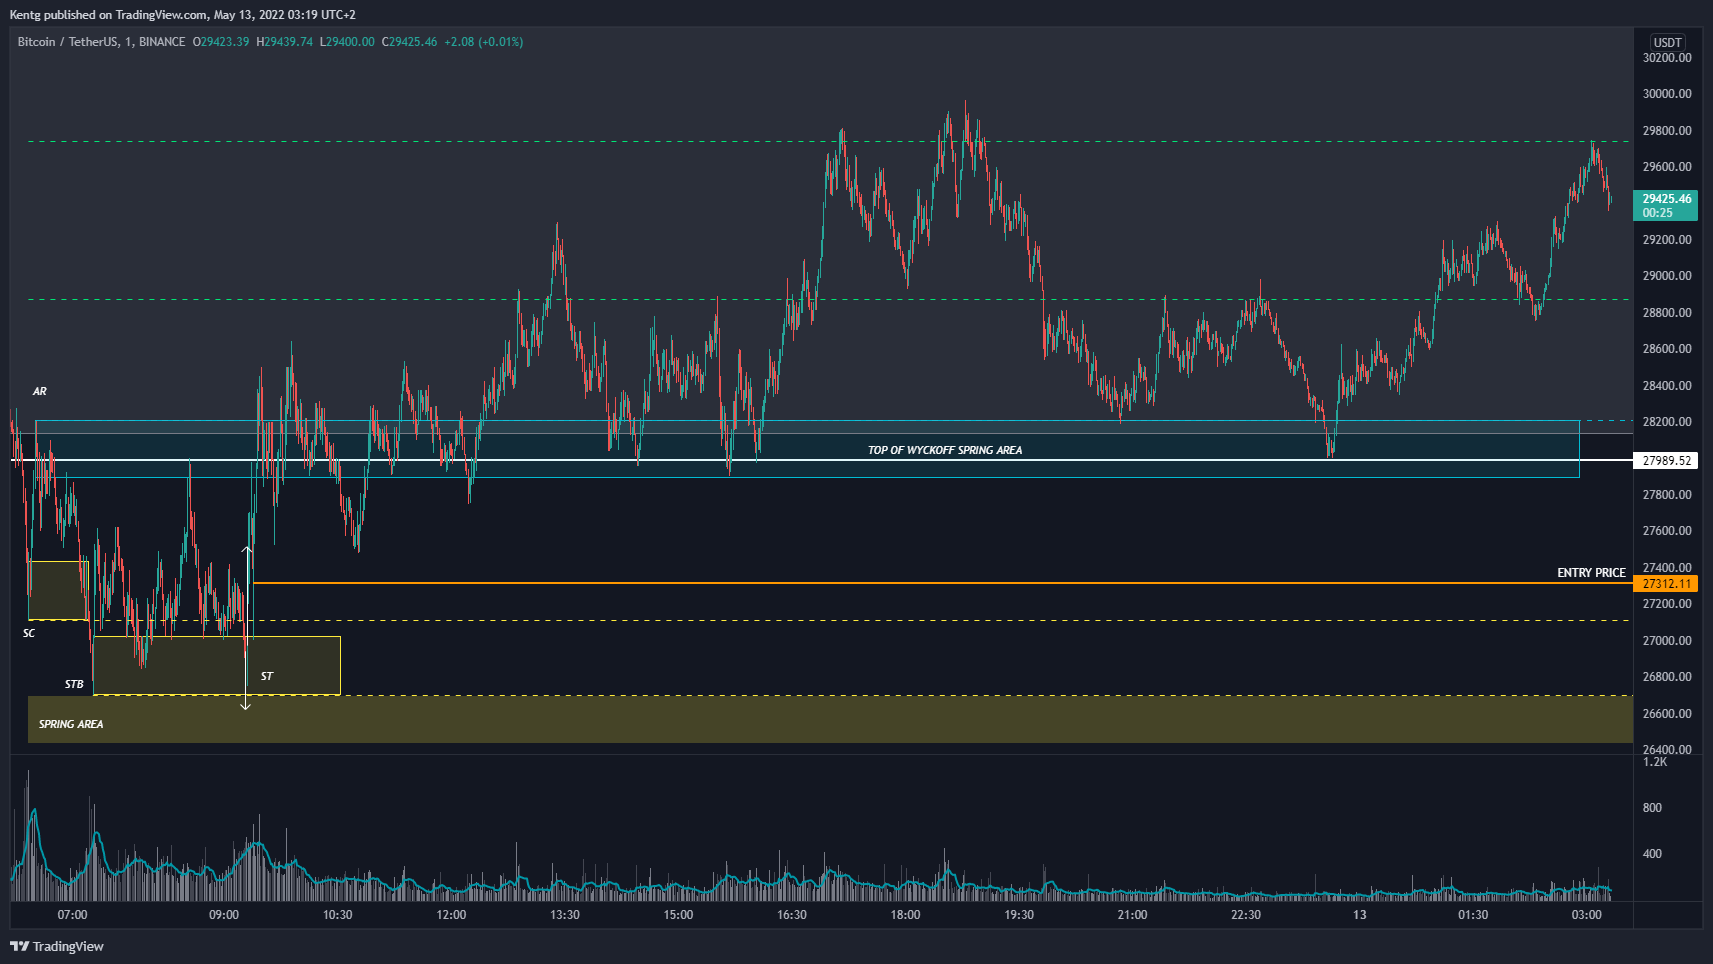
Task: Click the SC annotation label
Action: [29, 633]
